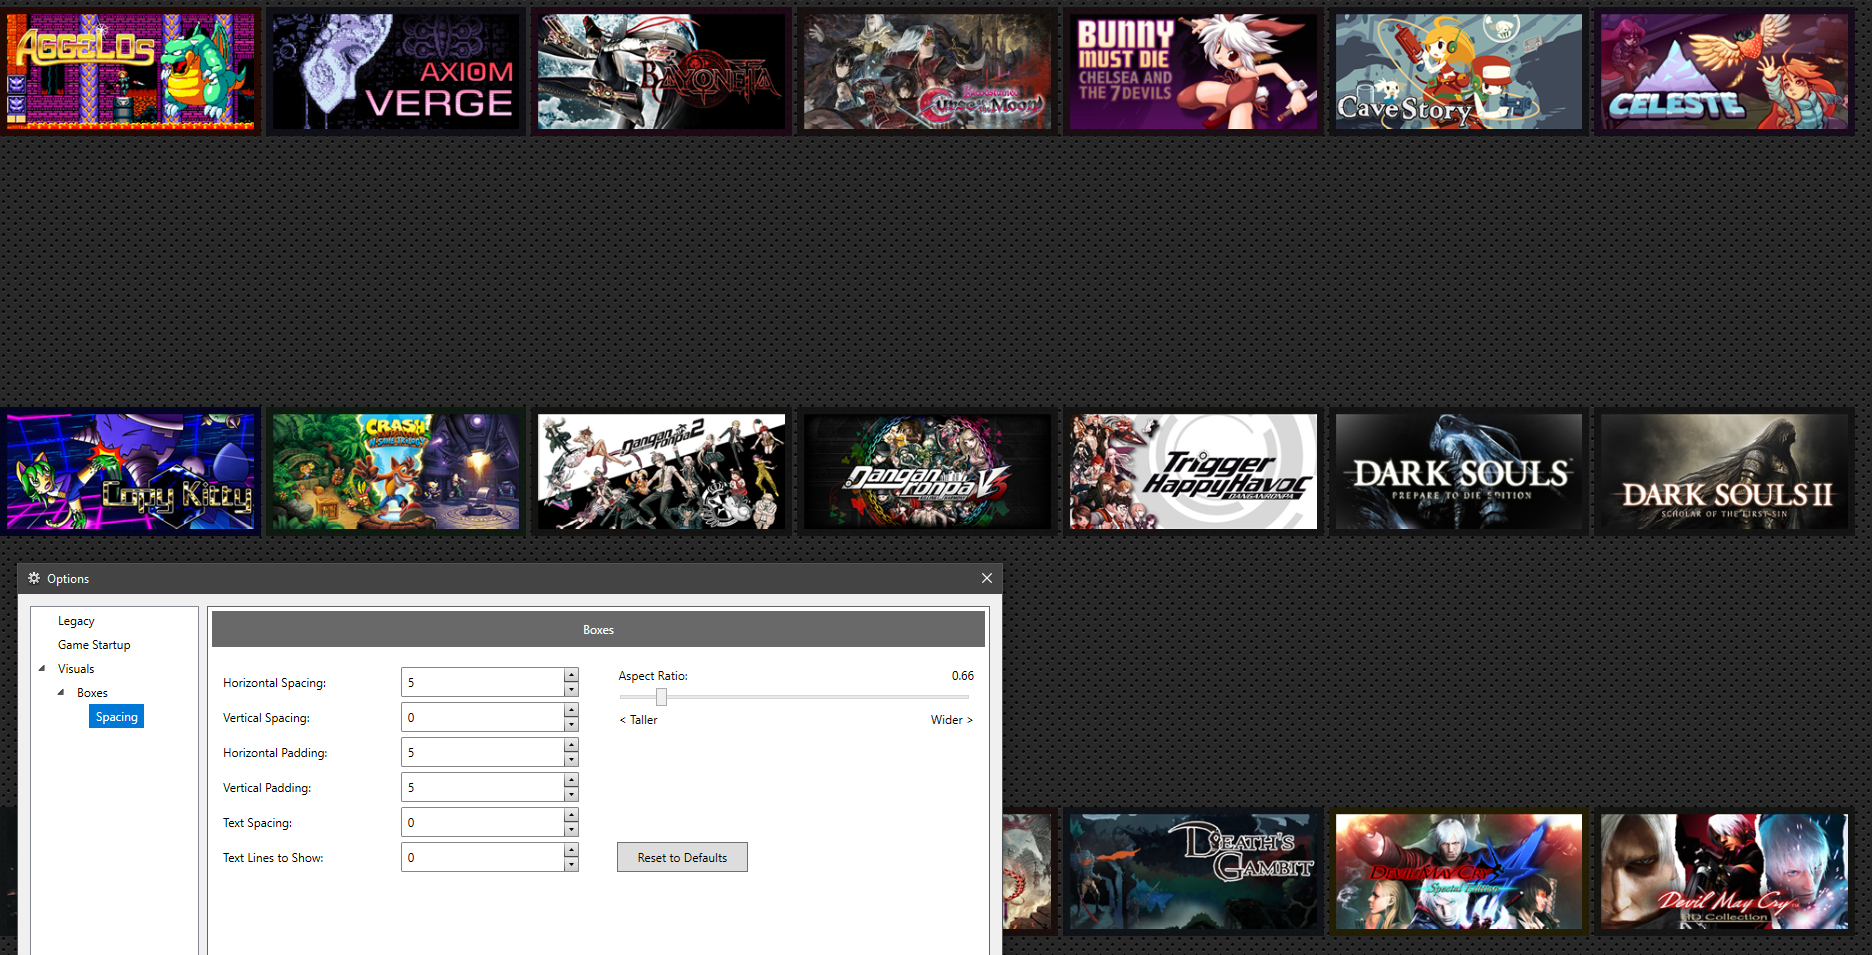Screen dimensions: 1872x955
Task: Click the '< Taller' slider label
Action: click(638, 720)
